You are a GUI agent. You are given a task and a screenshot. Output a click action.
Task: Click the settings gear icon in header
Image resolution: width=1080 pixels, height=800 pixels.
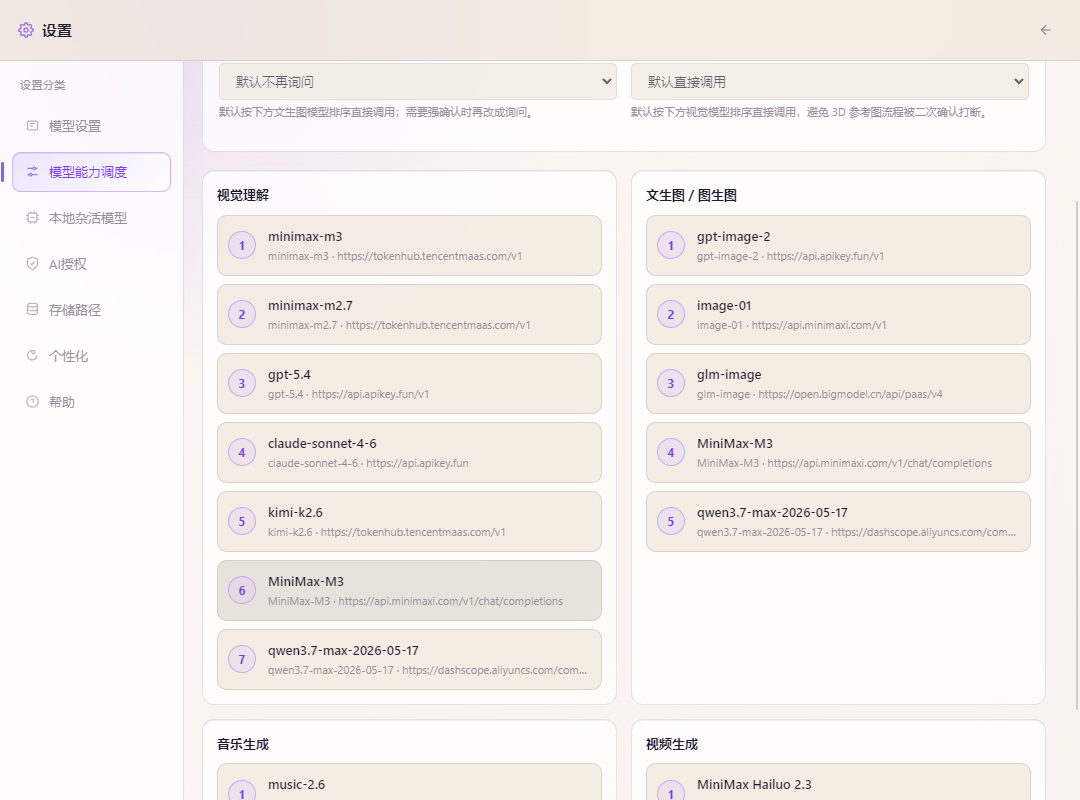pyautogui.click(x=25, y=30)
